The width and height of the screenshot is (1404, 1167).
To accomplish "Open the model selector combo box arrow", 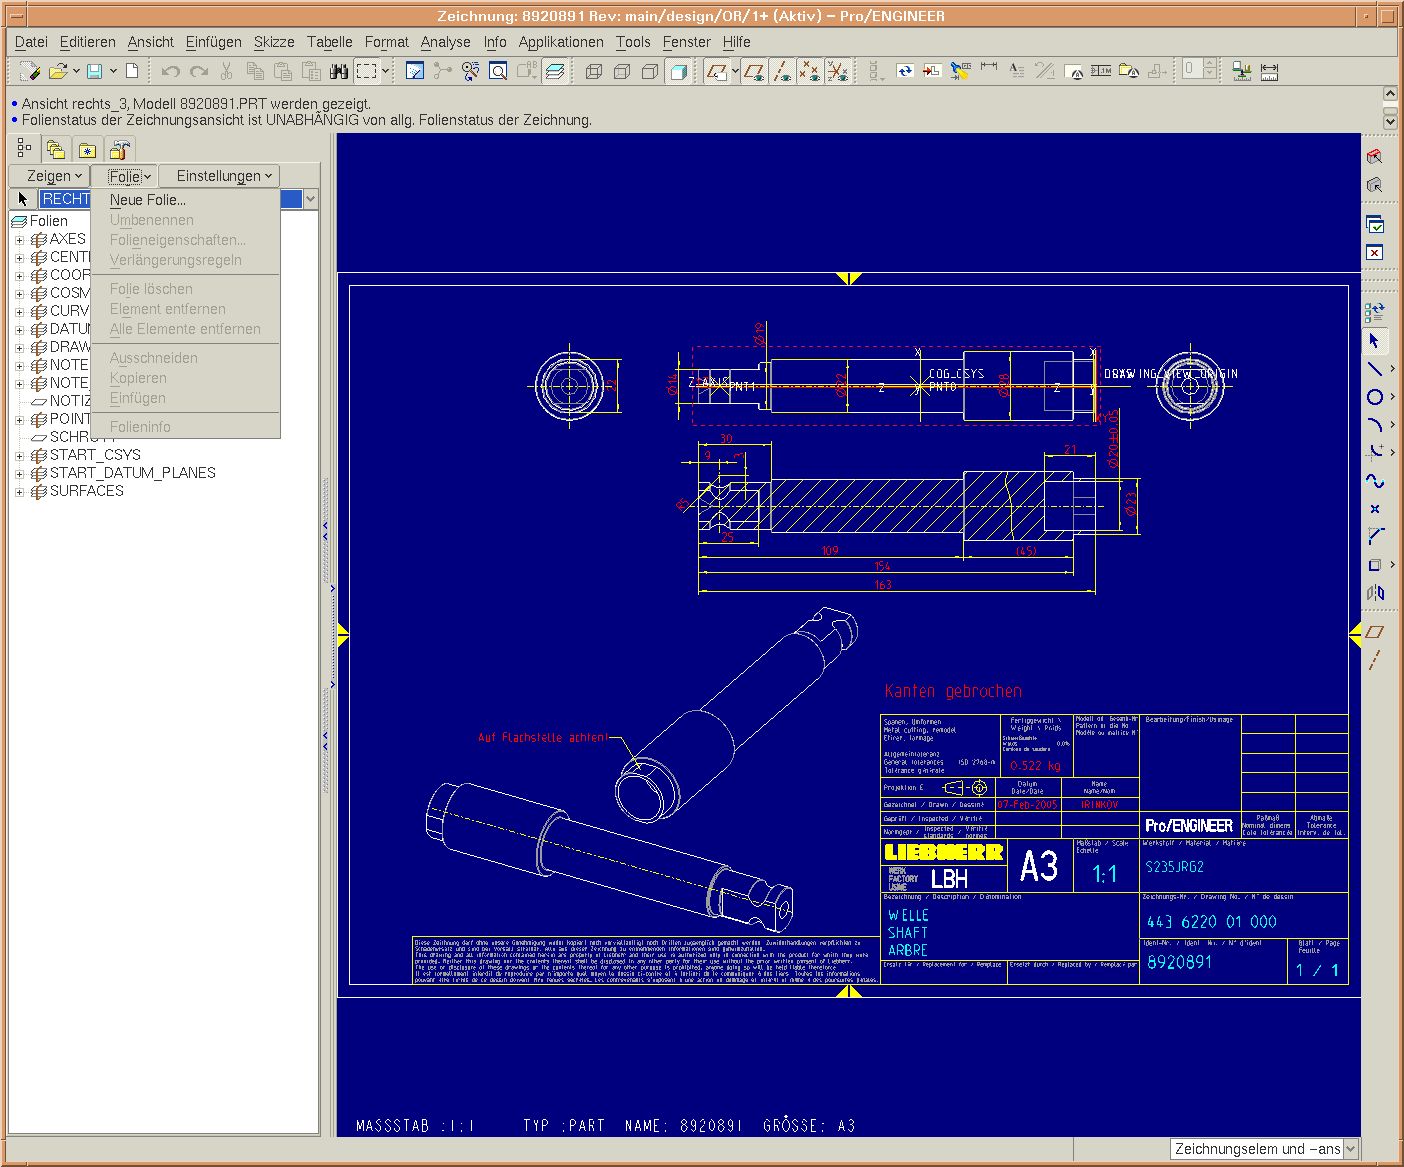I will pyautogui.click(x=310, y=199).
